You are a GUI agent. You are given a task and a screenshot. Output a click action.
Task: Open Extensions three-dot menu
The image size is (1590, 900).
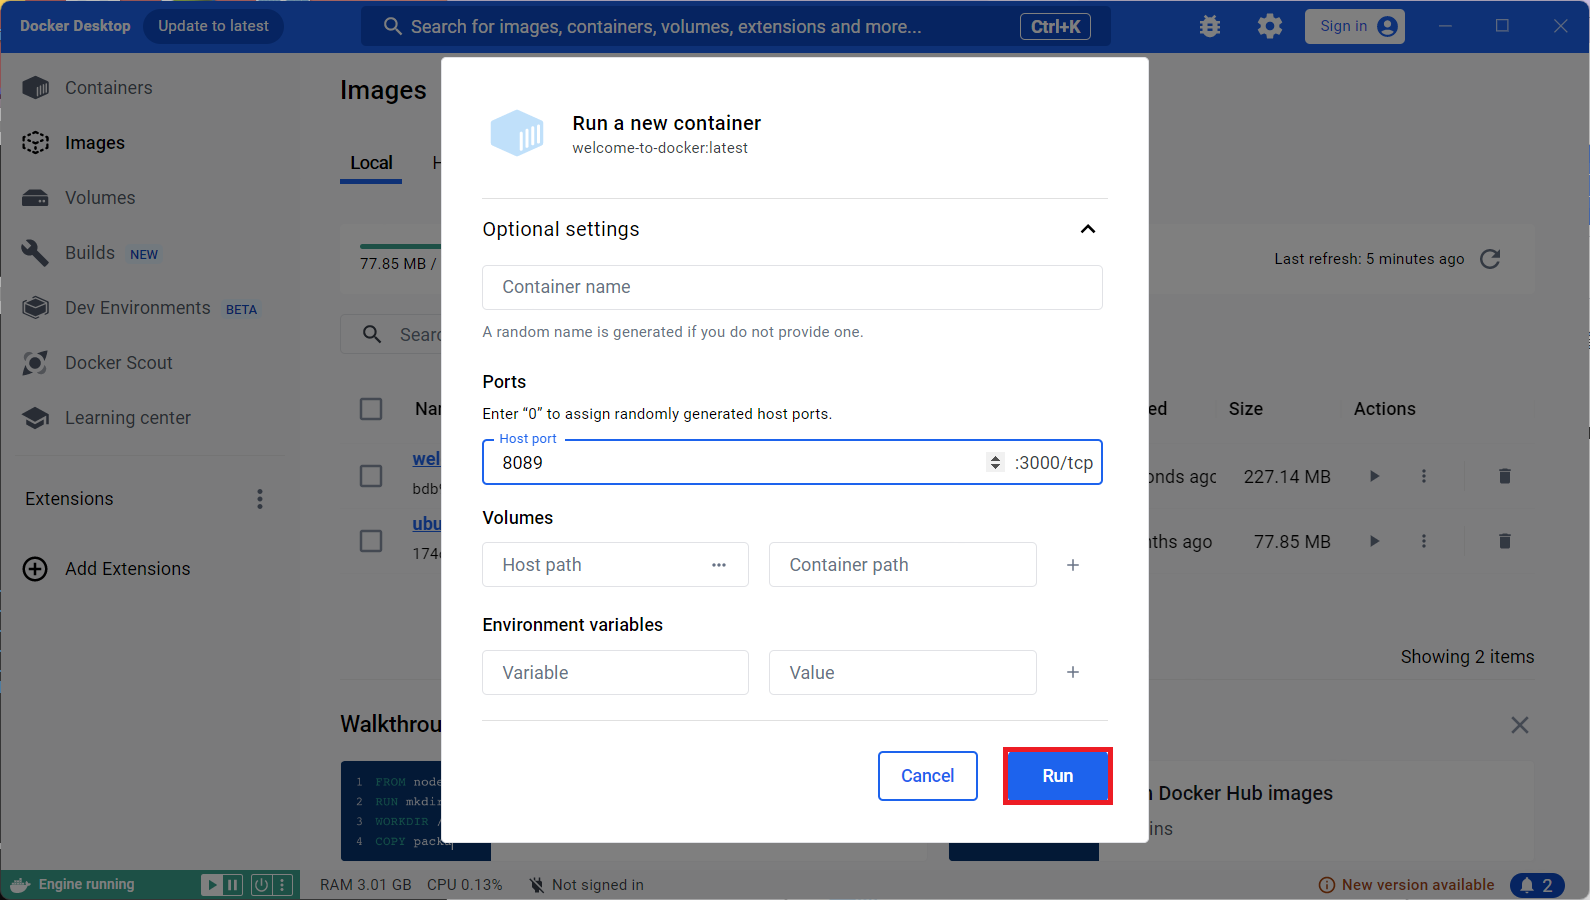tap(260, 499)
